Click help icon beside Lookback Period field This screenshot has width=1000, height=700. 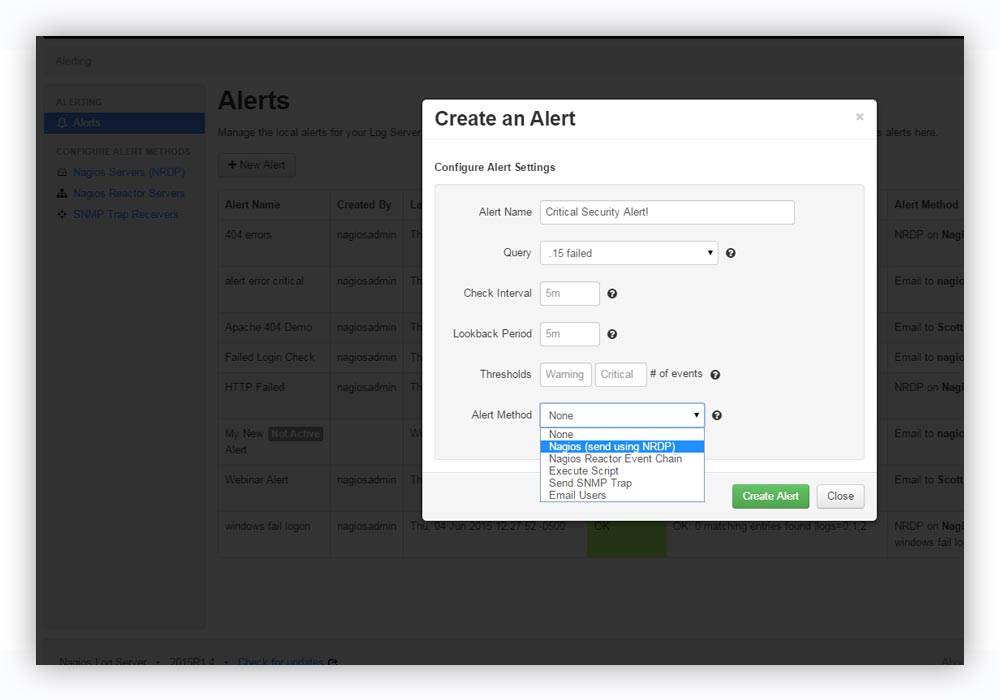pos(612,334)
